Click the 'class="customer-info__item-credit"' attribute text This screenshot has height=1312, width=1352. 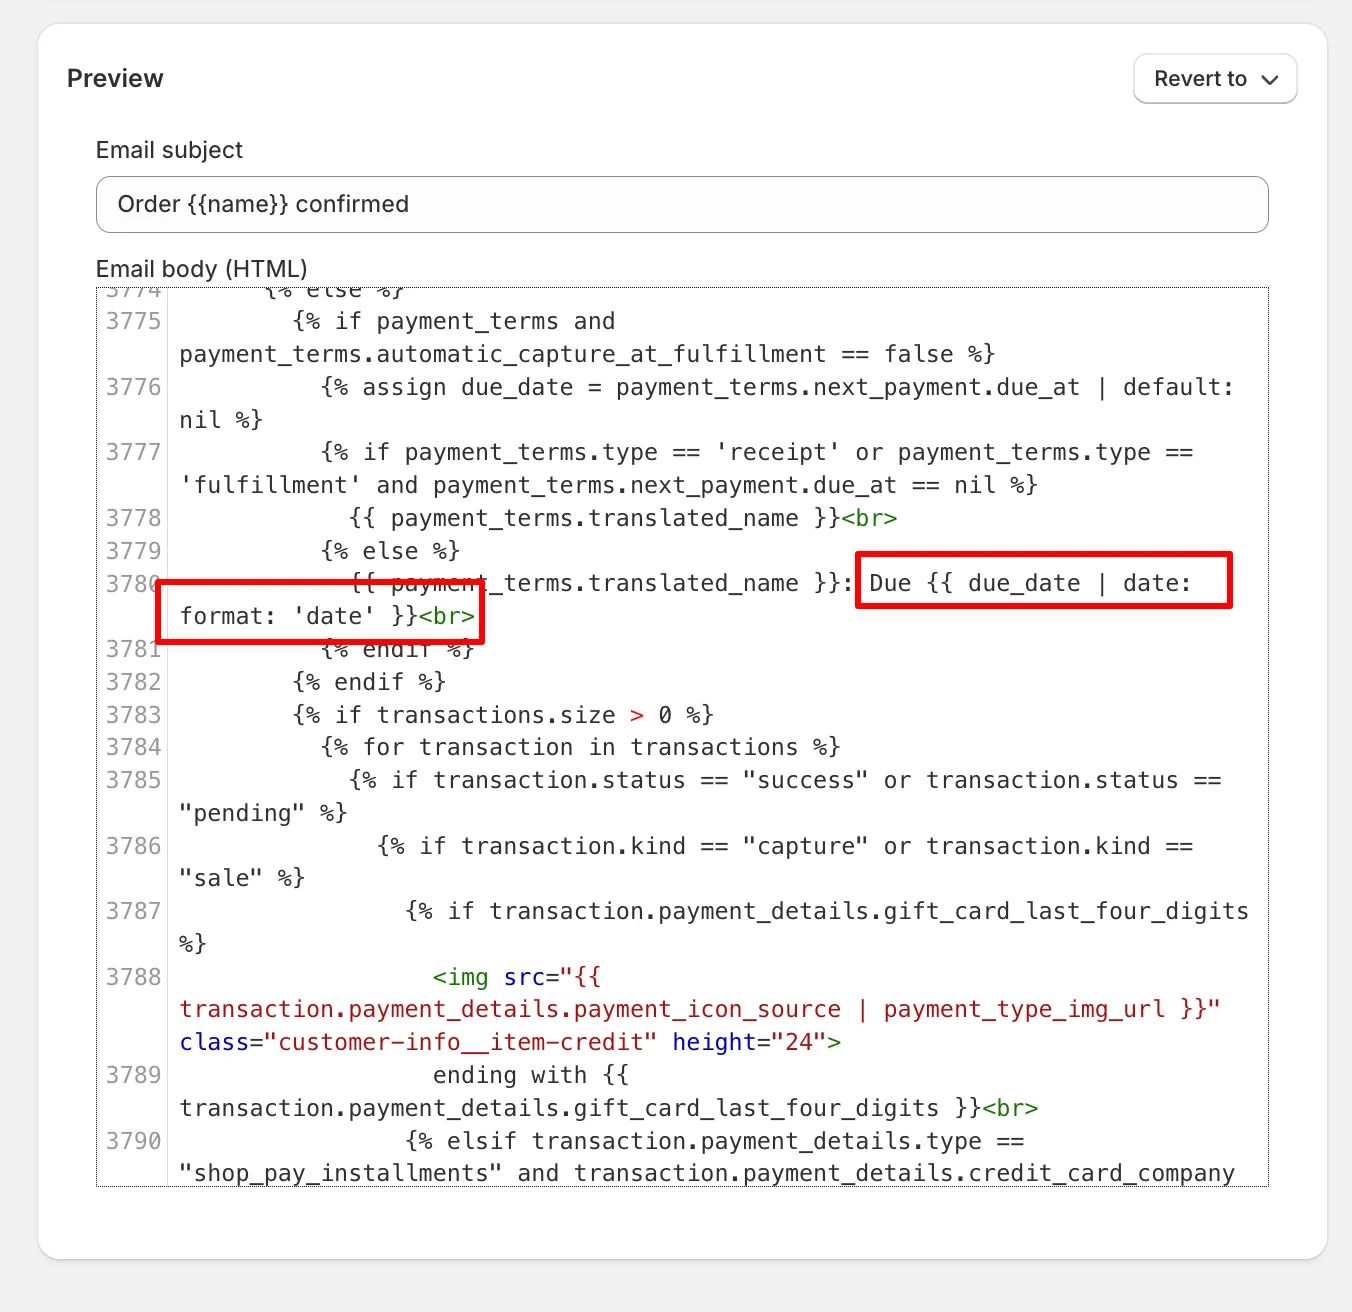(x=418, y=1042)
